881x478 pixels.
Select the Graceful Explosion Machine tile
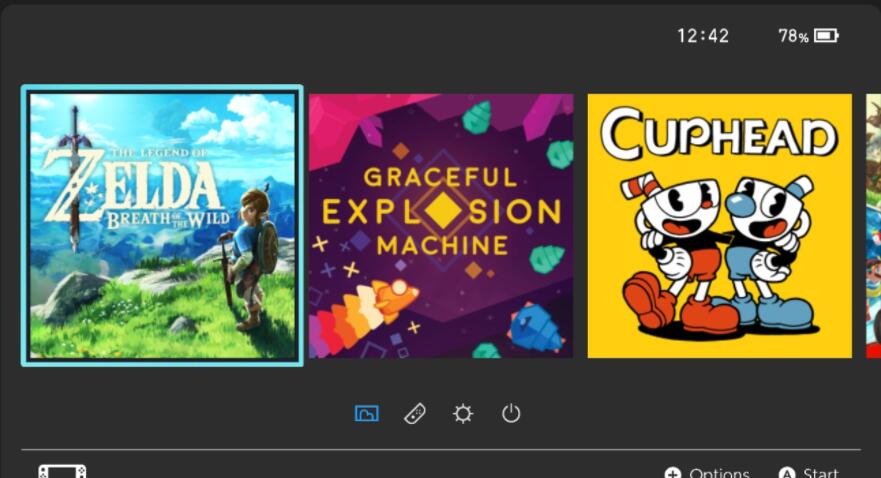[x=441, y=226]
